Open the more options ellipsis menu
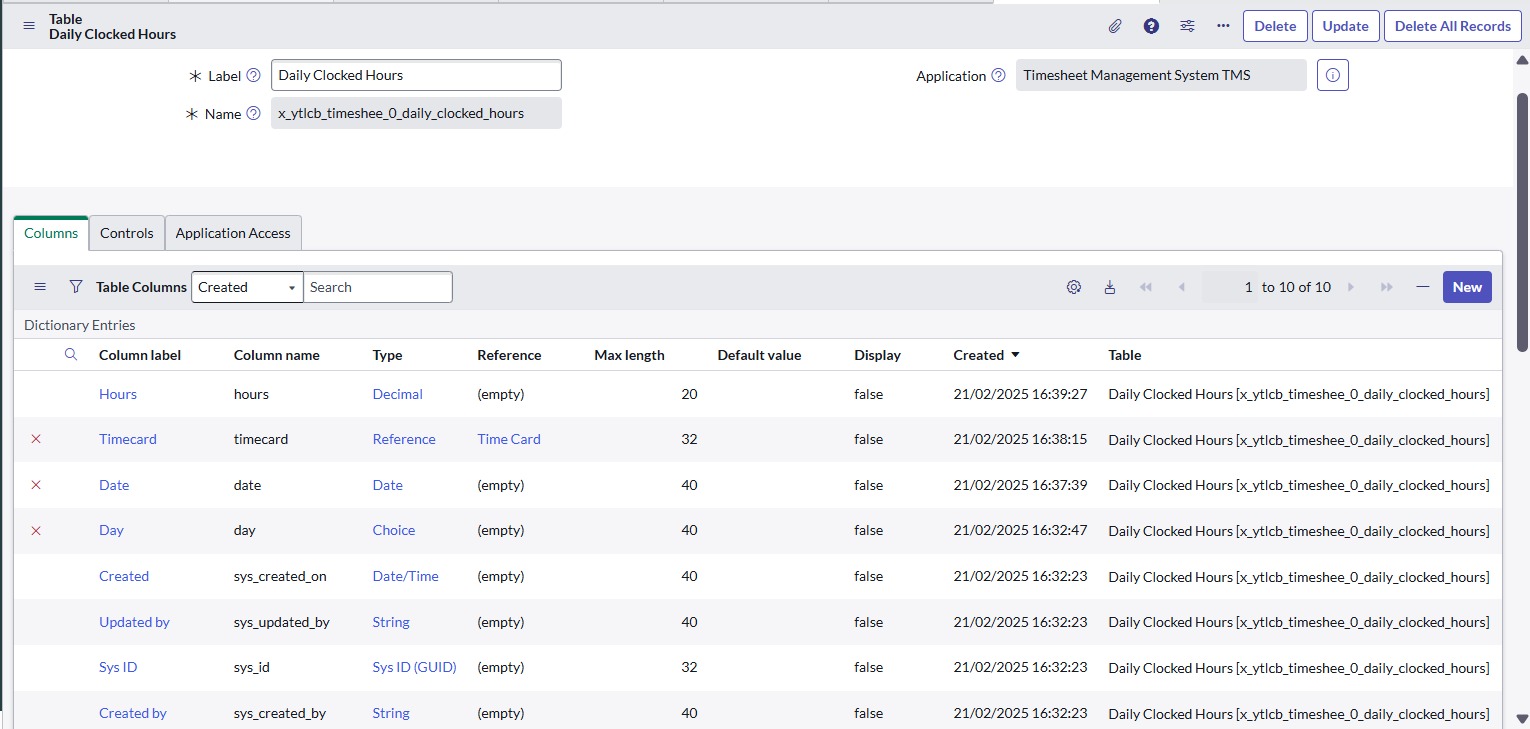This screenshot has width=1530, height=729. (x=1223, y=26)
